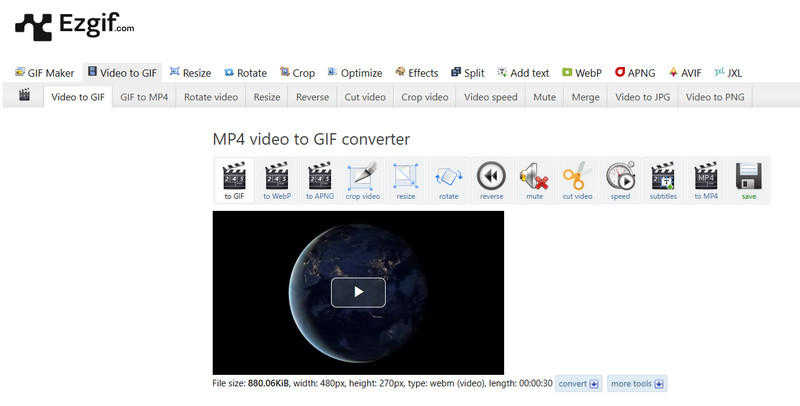
Task: Switch to the Resize video sub-tab
Action: tap(267, 97)
